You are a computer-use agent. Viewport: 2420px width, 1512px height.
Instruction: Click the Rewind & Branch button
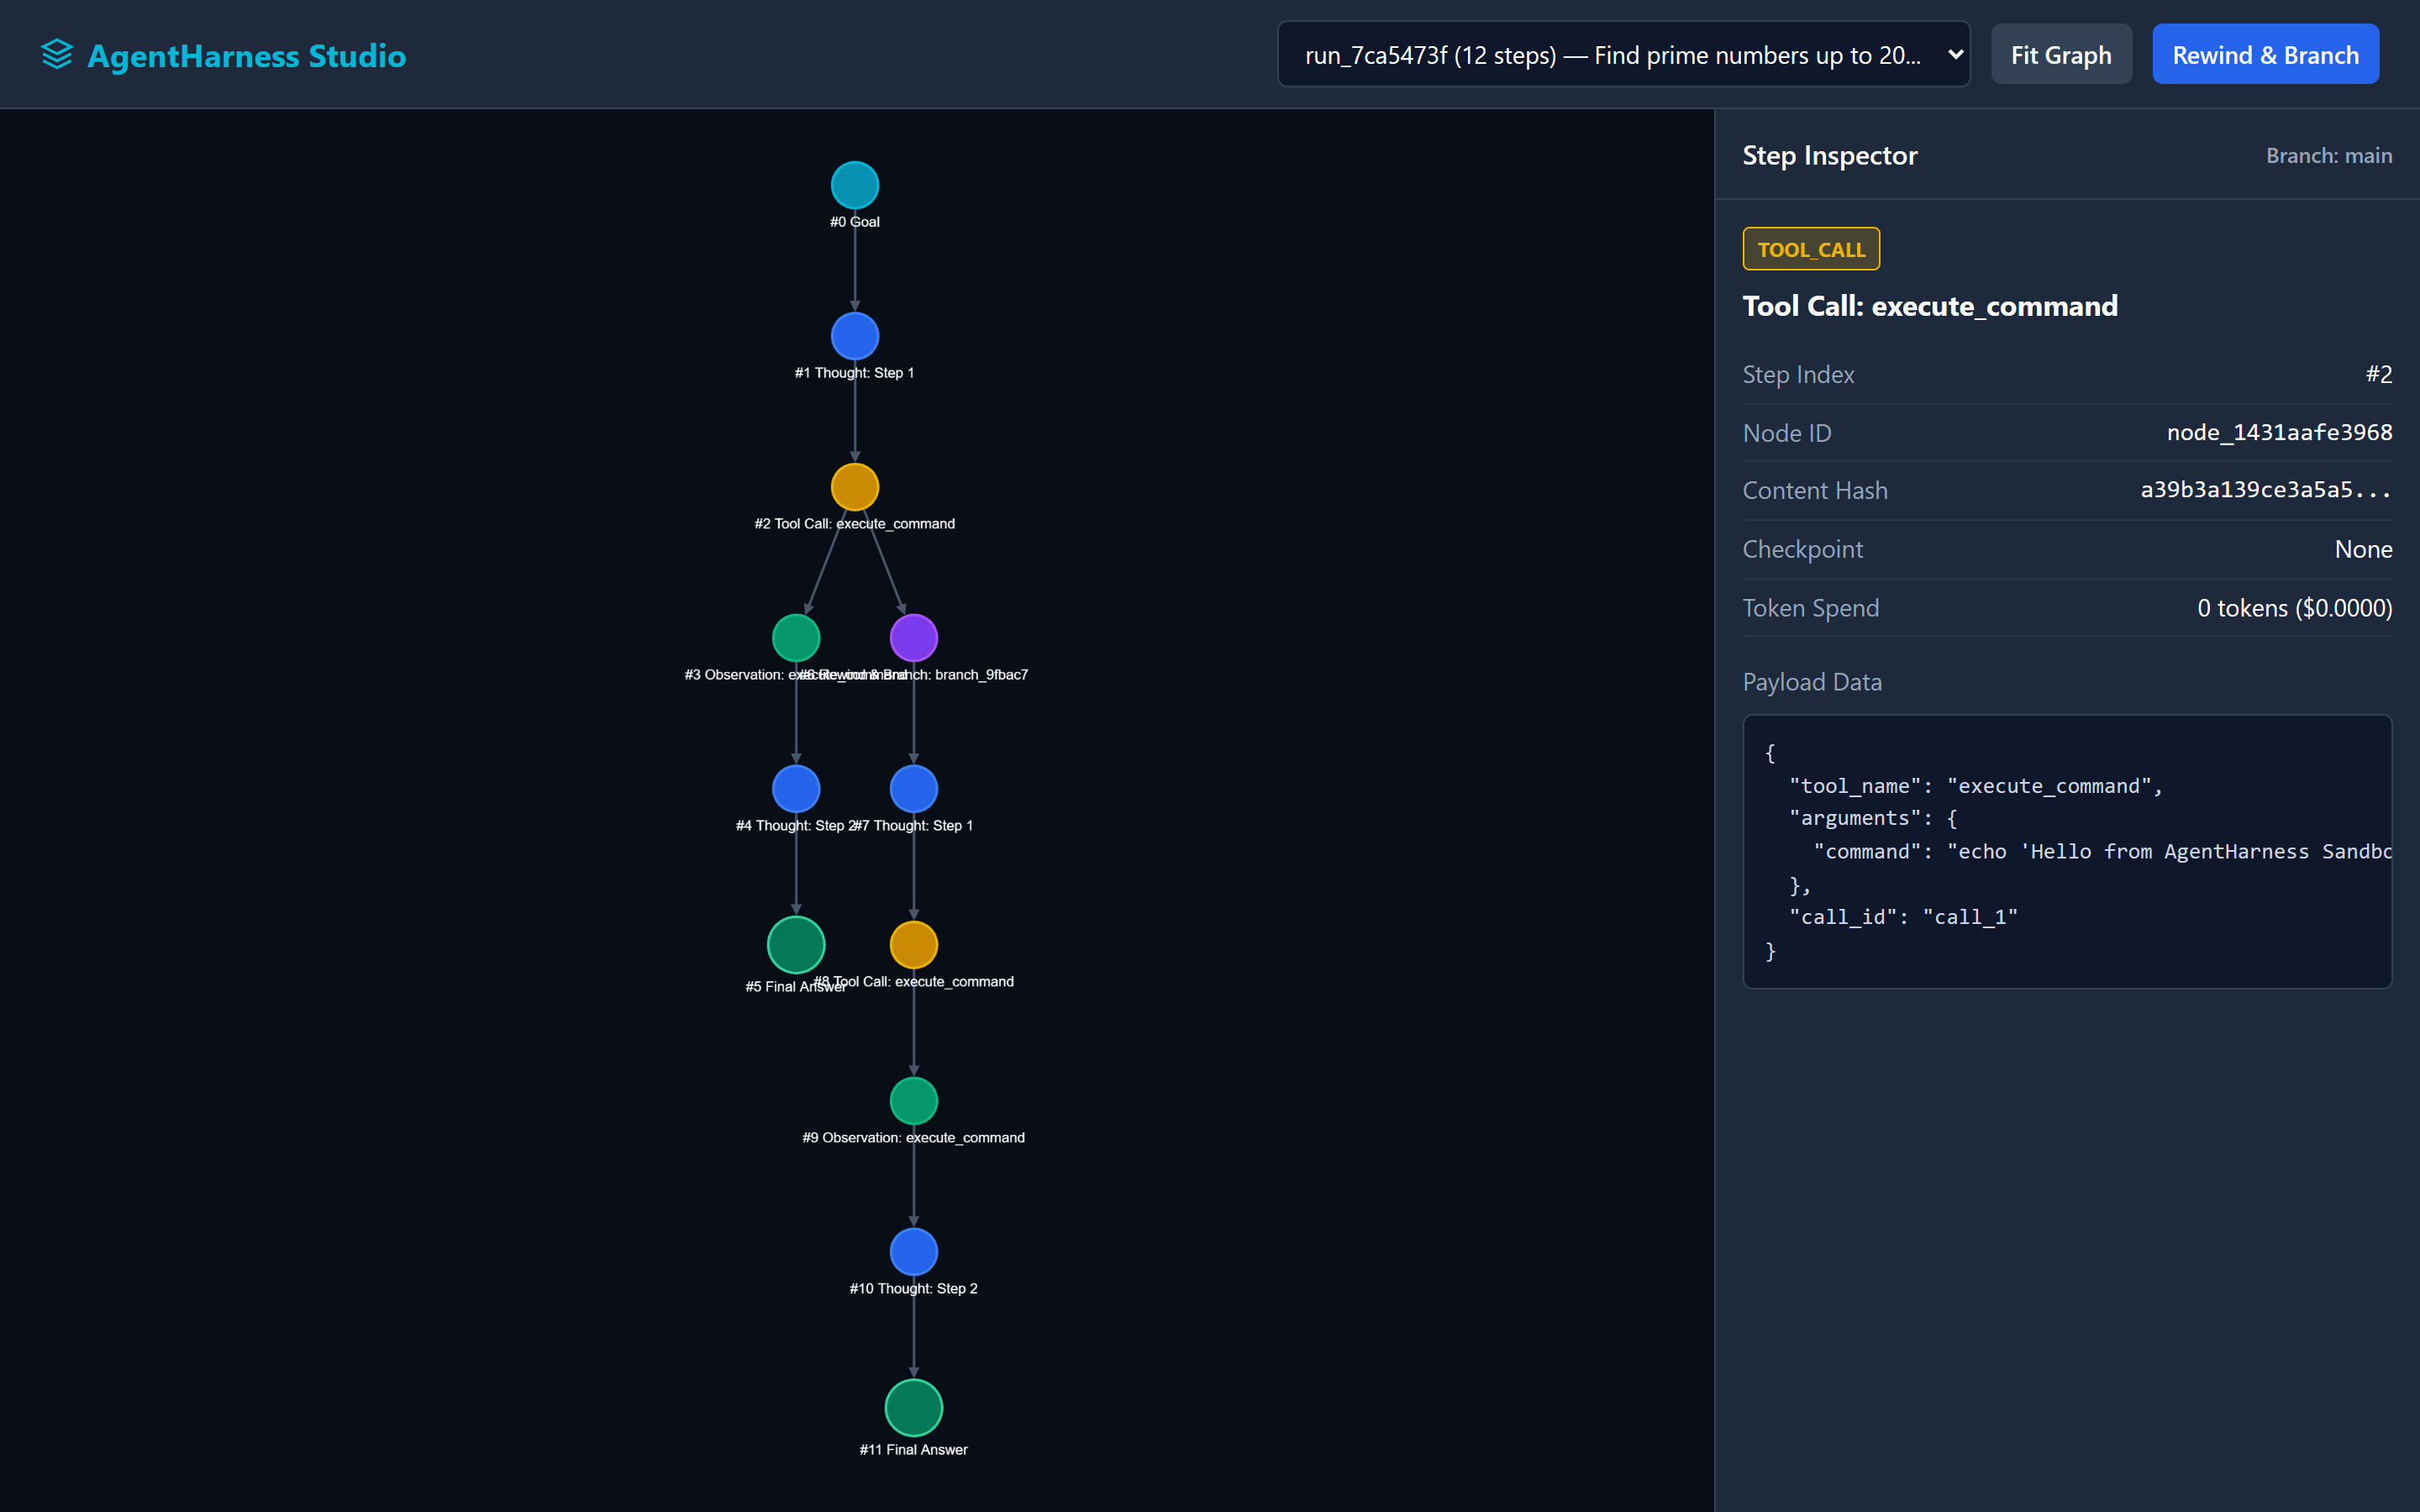point(2265,54)
